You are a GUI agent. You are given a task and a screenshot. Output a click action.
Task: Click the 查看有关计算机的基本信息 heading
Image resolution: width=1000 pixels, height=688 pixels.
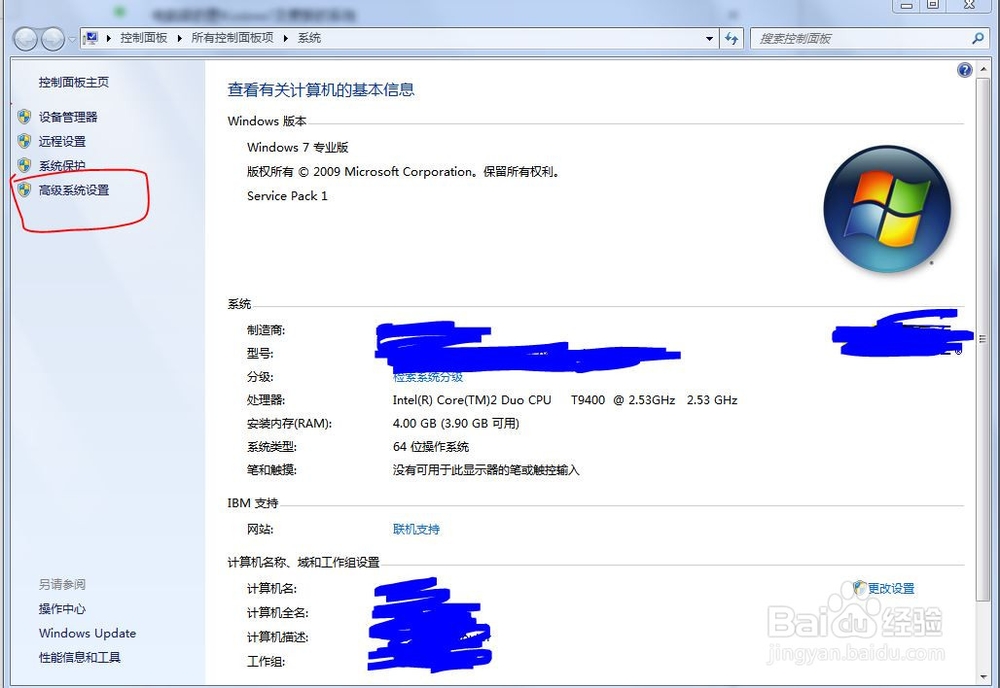pos(321,90)
